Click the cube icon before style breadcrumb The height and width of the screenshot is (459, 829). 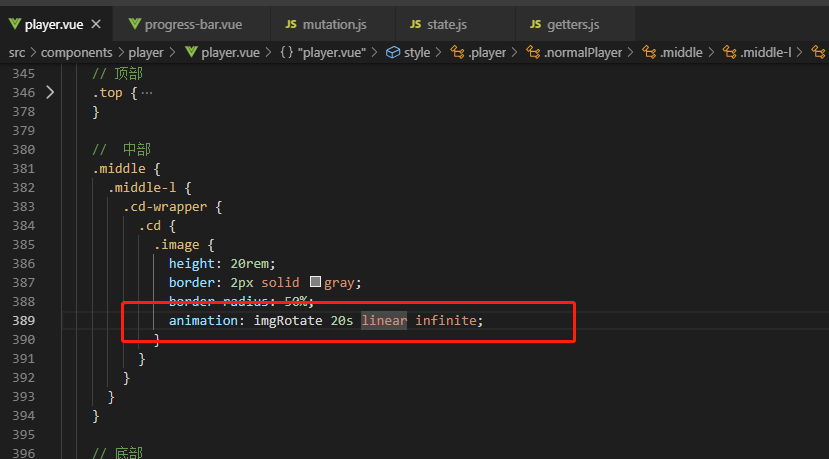[x=393, y=52]
